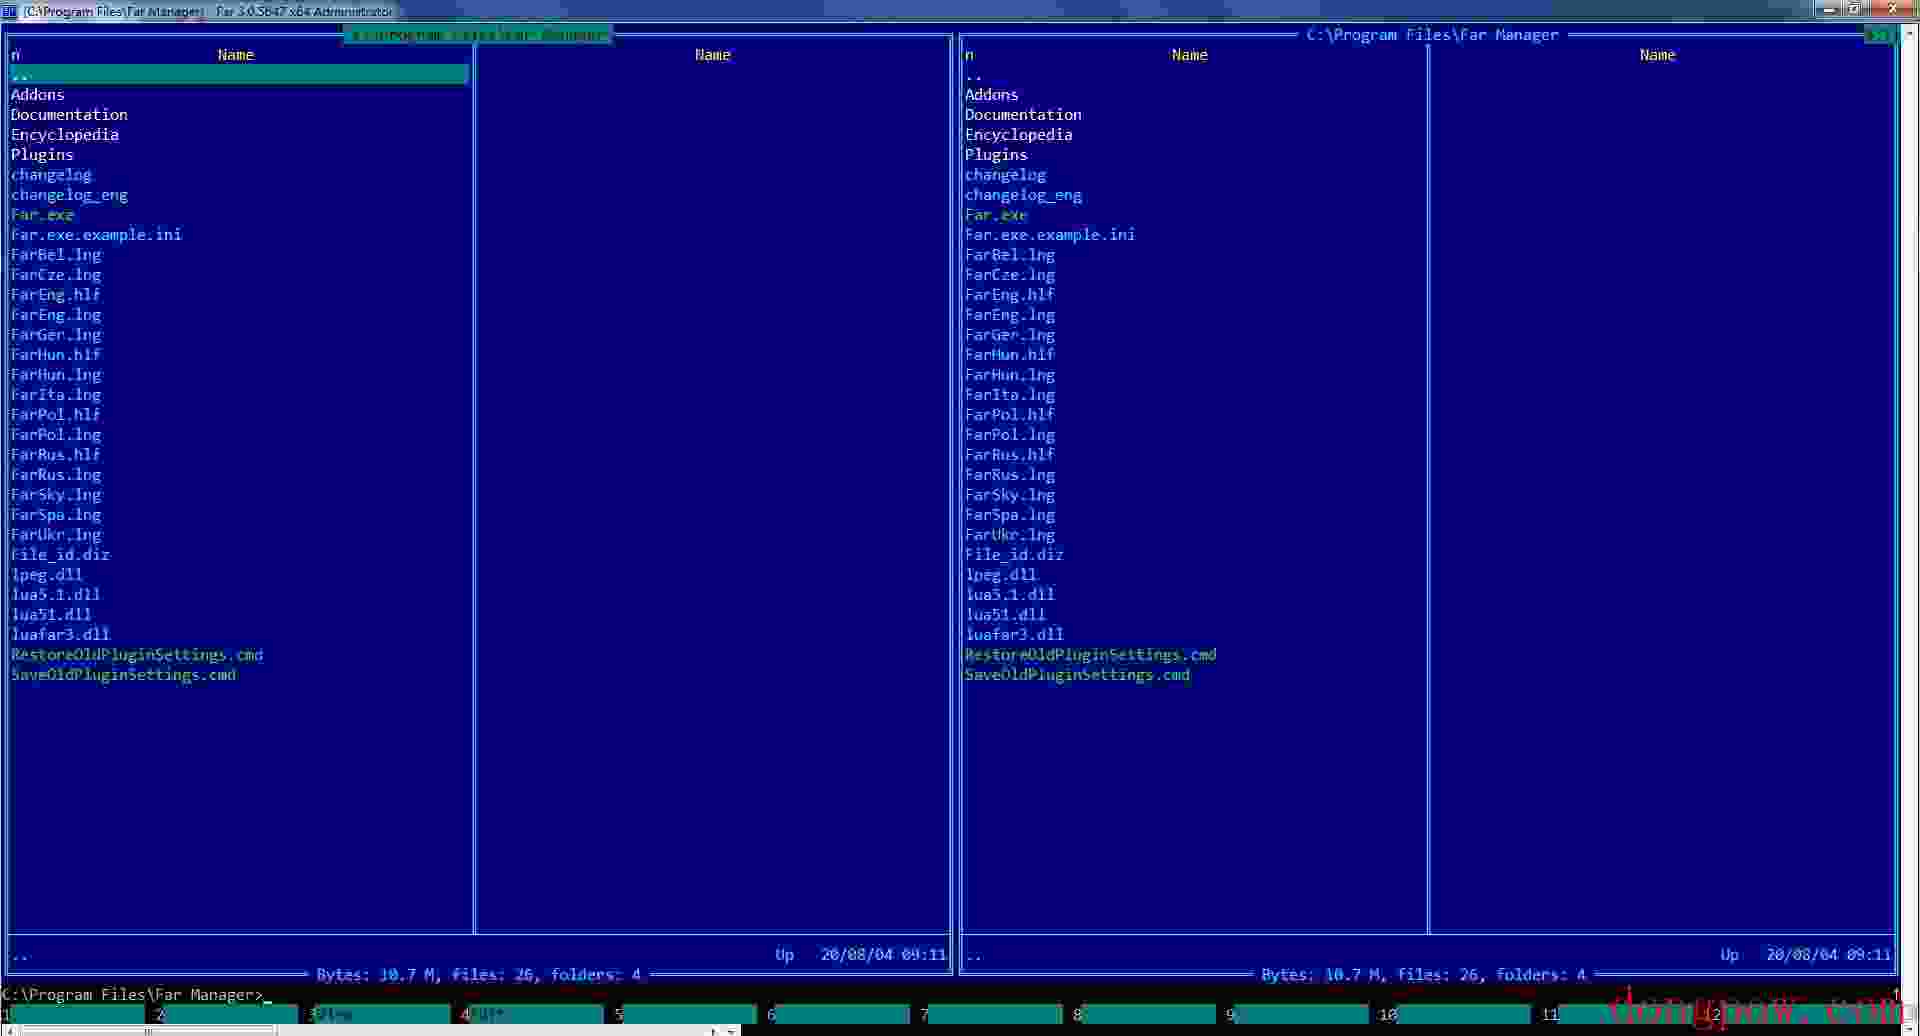Click the left panel's highlighted path title
Screen dimensions: 1920x1036
(478, 35)
